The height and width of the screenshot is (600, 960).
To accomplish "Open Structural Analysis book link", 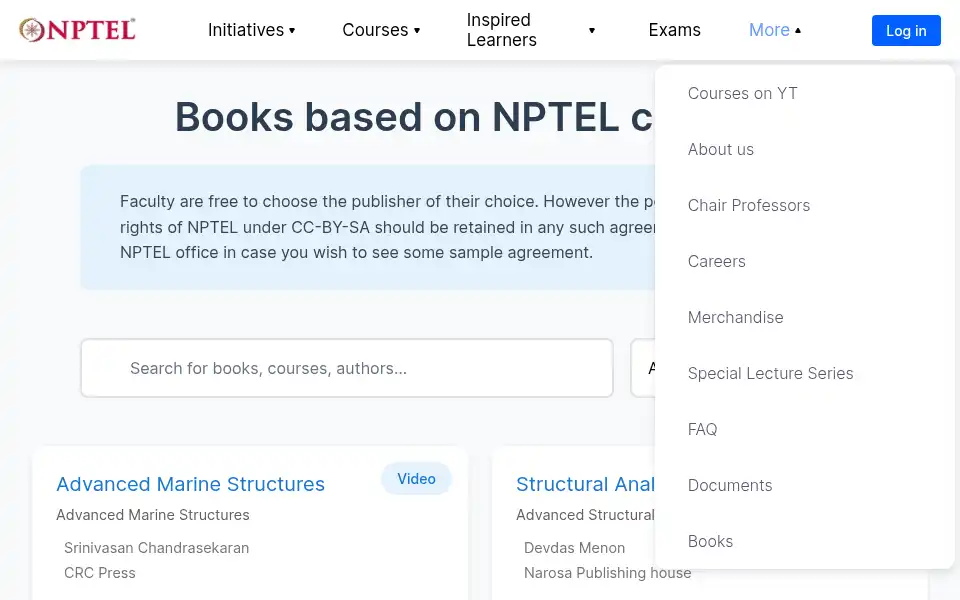I will (585, 484).
